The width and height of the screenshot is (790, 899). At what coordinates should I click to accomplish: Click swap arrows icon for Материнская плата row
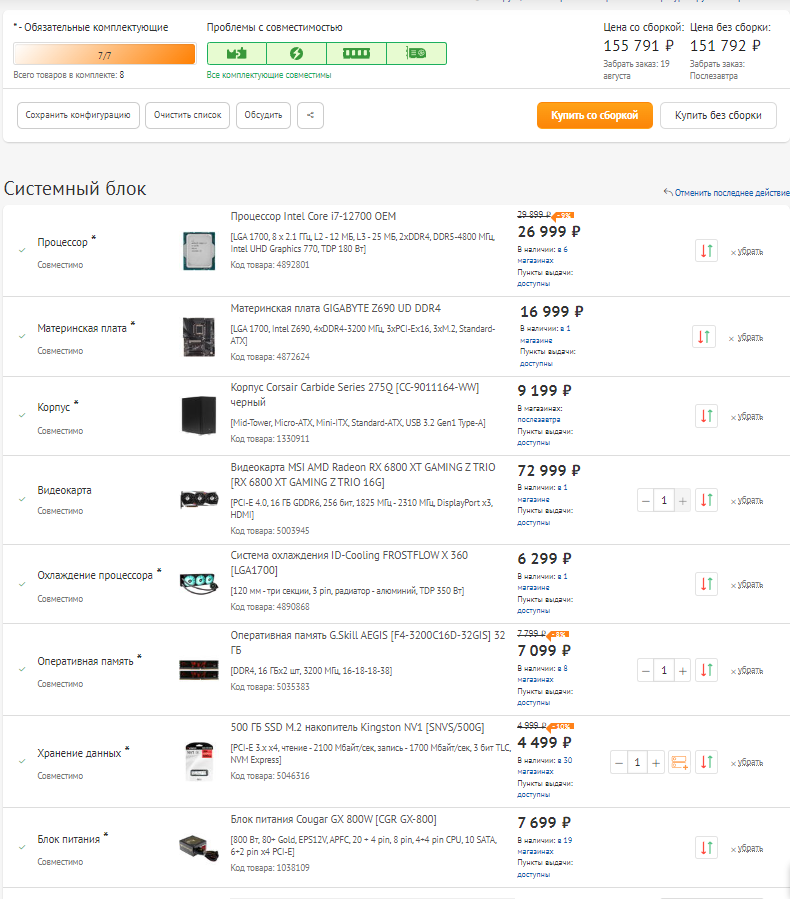703,337
